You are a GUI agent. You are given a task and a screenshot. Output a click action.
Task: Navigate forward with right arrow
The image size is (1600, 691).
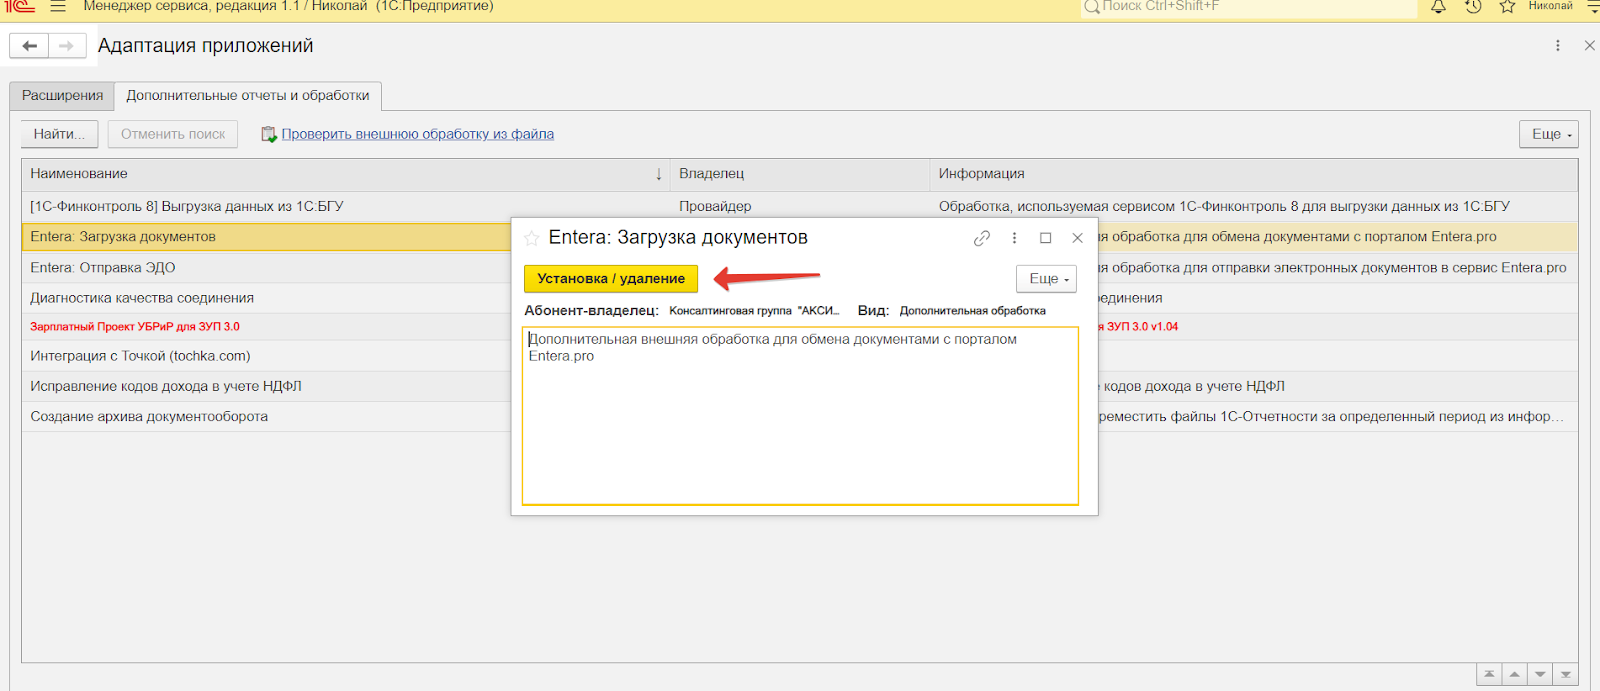coord(67,46)
